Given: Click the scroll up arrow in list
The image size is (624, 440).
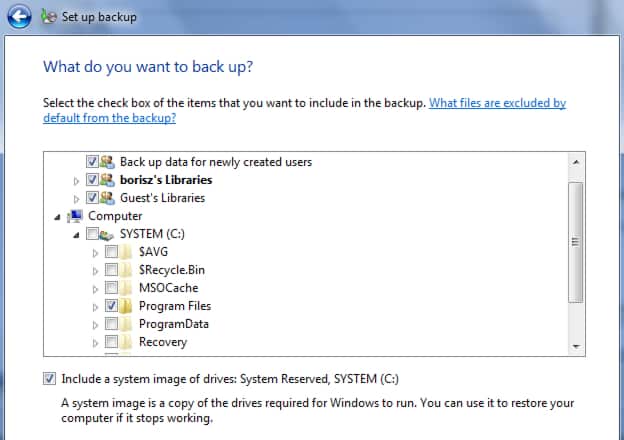Looking at the screenshot, I should (x=575, y=160).
